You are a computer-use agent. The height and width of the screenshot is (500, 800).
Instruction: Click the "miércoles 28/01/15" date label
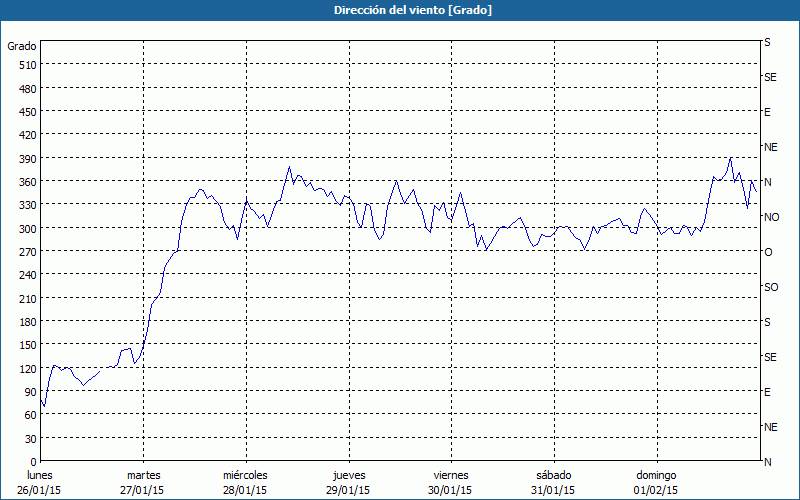(x=245, y=483)
